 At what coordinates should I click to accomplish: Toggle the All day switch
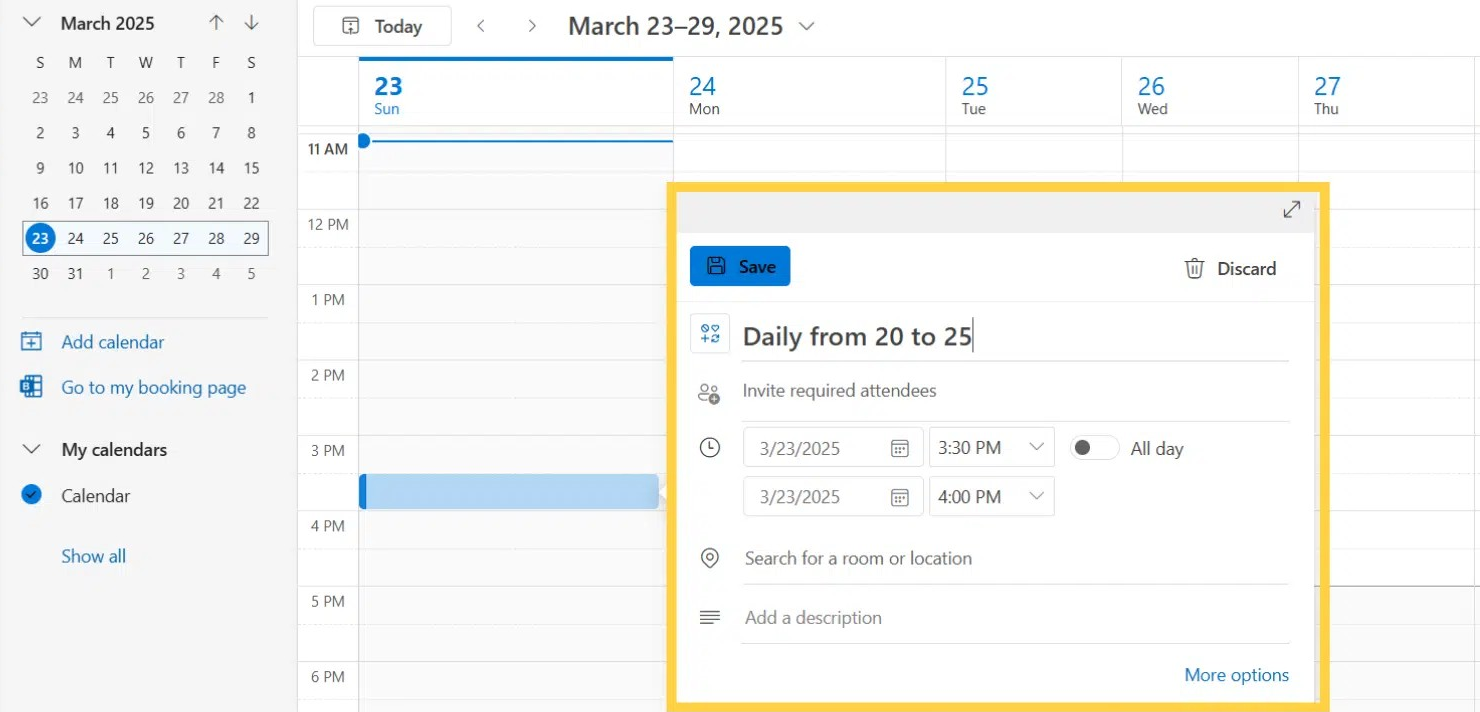(1093, 448)
